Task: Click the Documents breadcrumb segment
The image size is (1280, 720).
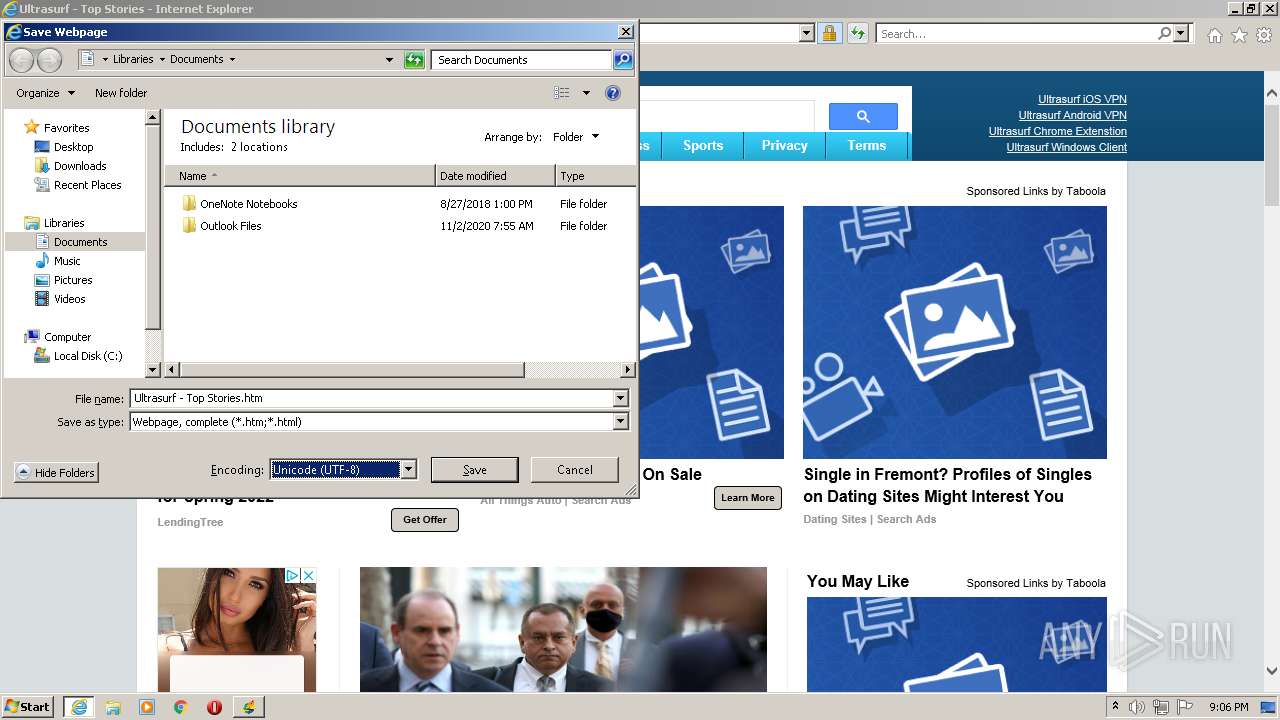Action: click(197, 60)
